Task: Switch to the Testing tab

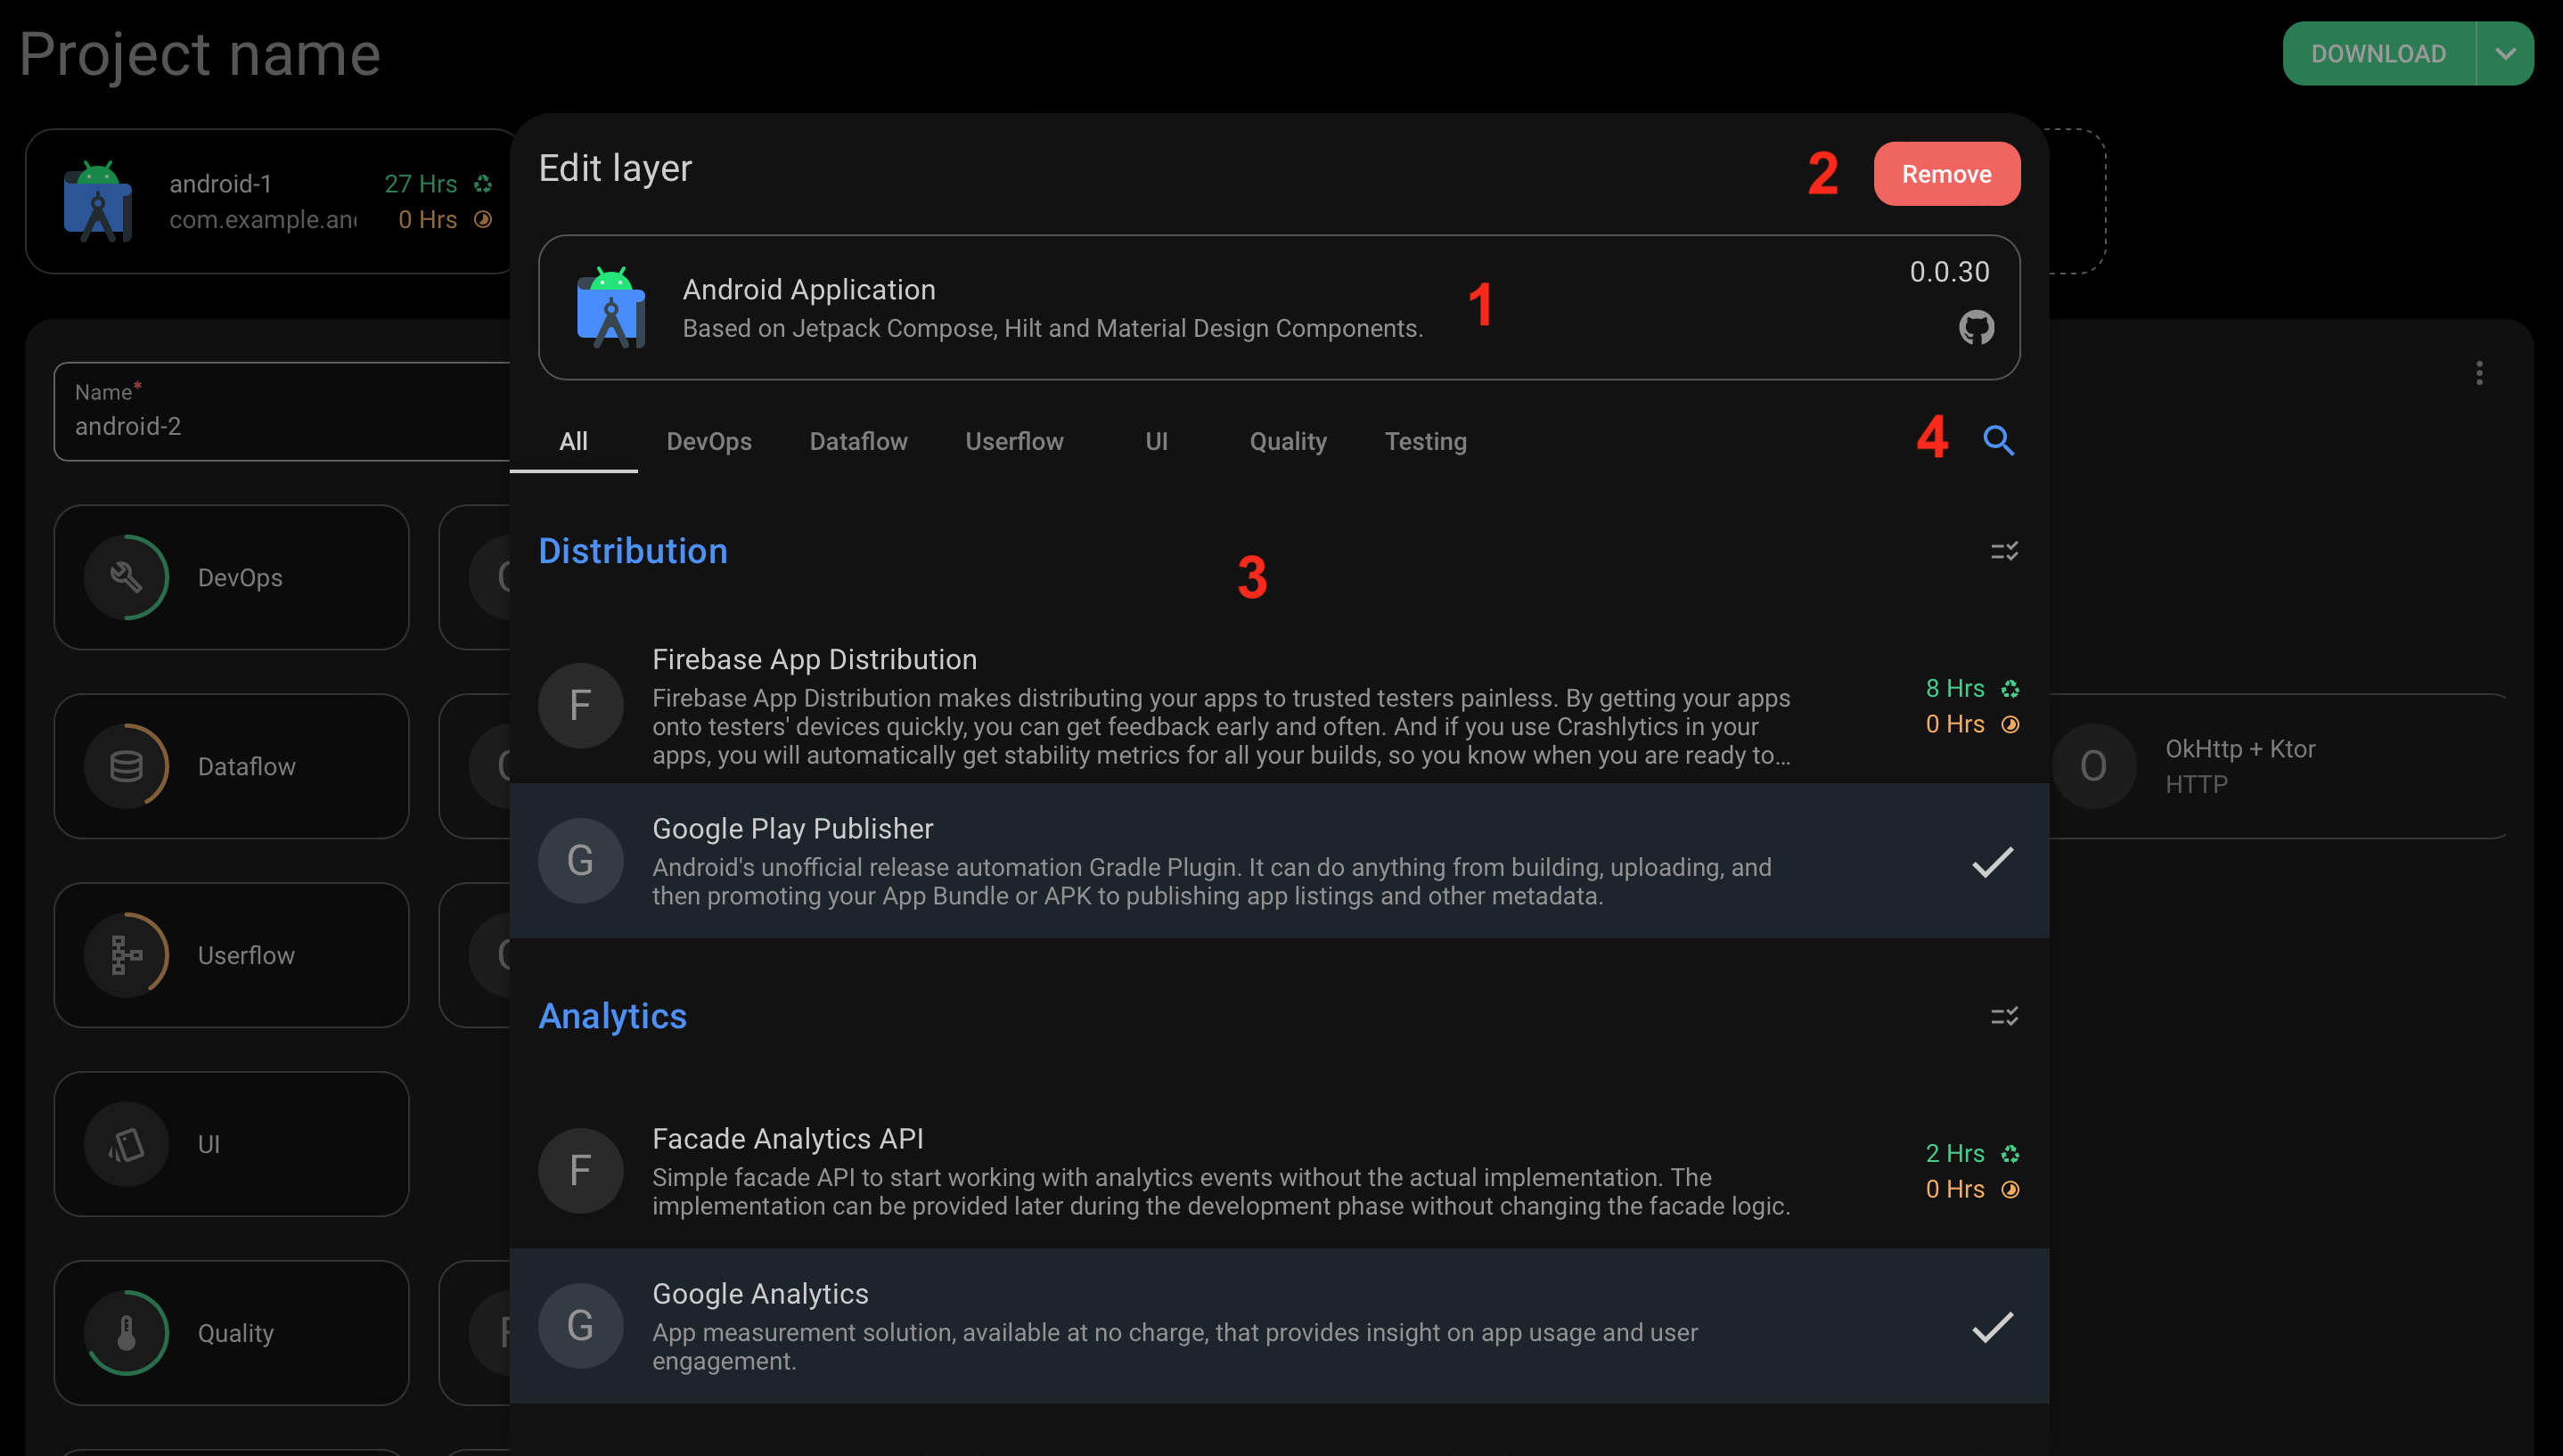Action: tap(1425, 441)
